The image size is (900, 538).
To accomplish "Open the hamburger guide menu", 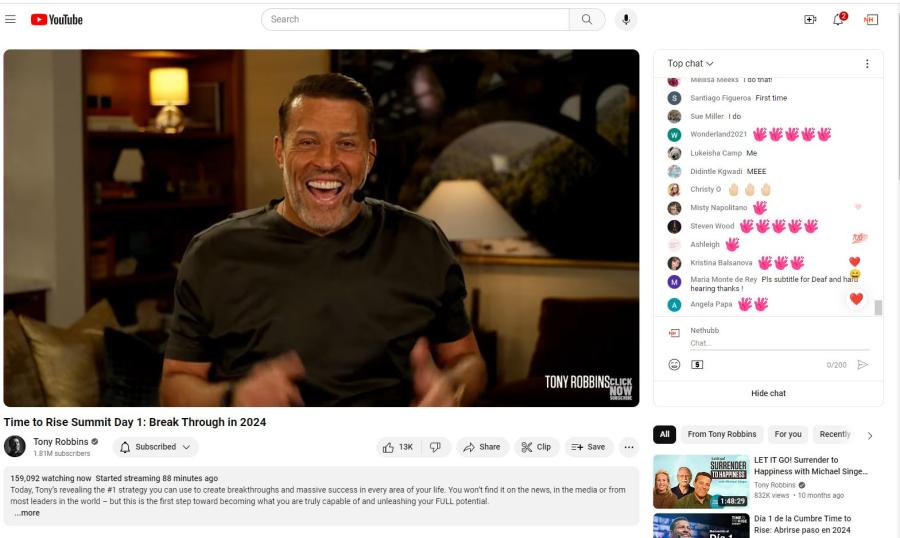I will point(10,20).
